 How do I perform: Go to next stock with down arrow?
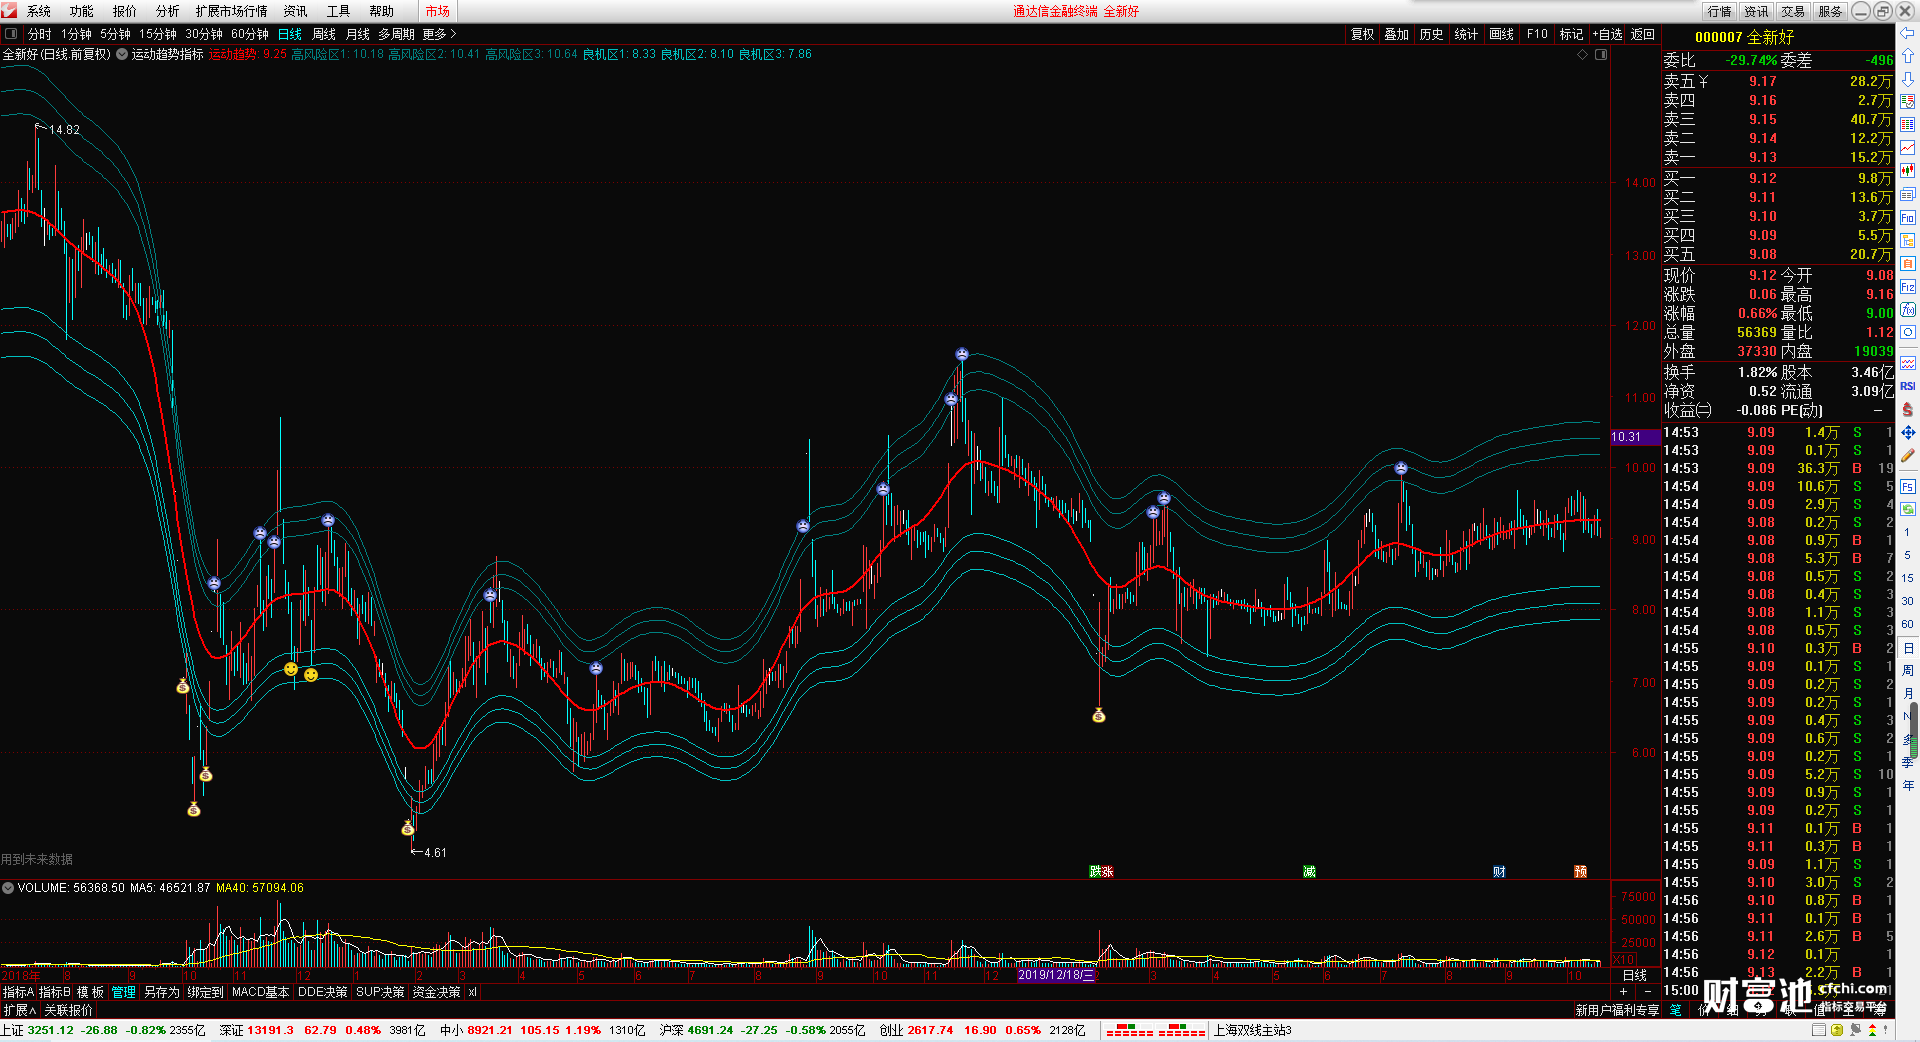click(x=1908, y=78)
